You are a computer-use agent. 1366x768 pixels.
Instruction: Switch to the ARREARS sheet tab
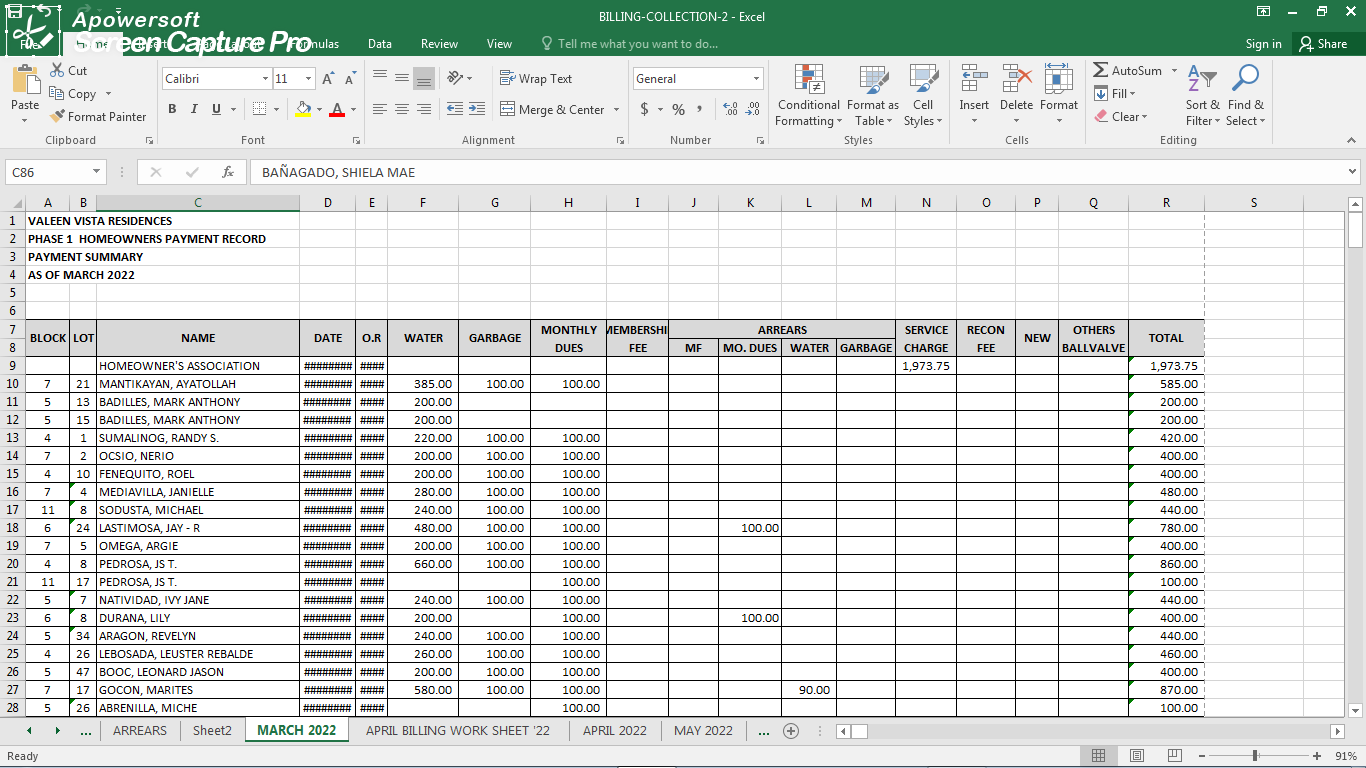[140, 730]
